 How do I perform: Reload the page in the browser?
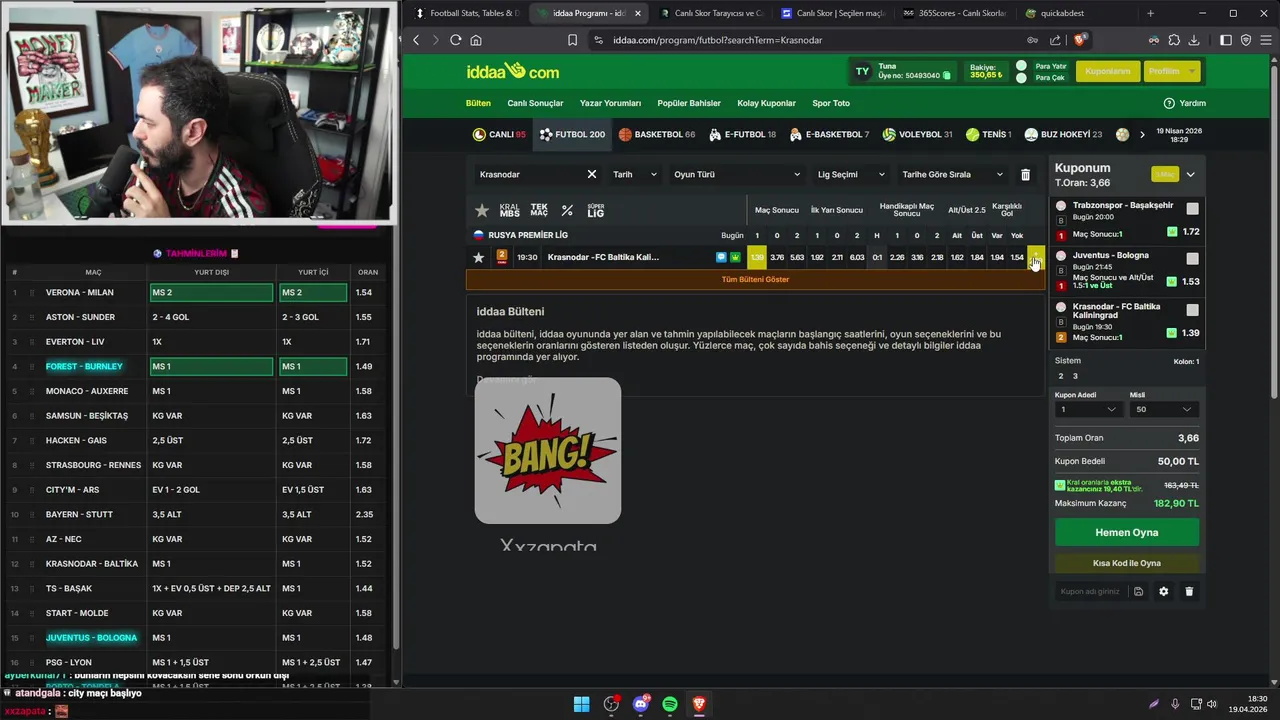click(x=455, y=40)
